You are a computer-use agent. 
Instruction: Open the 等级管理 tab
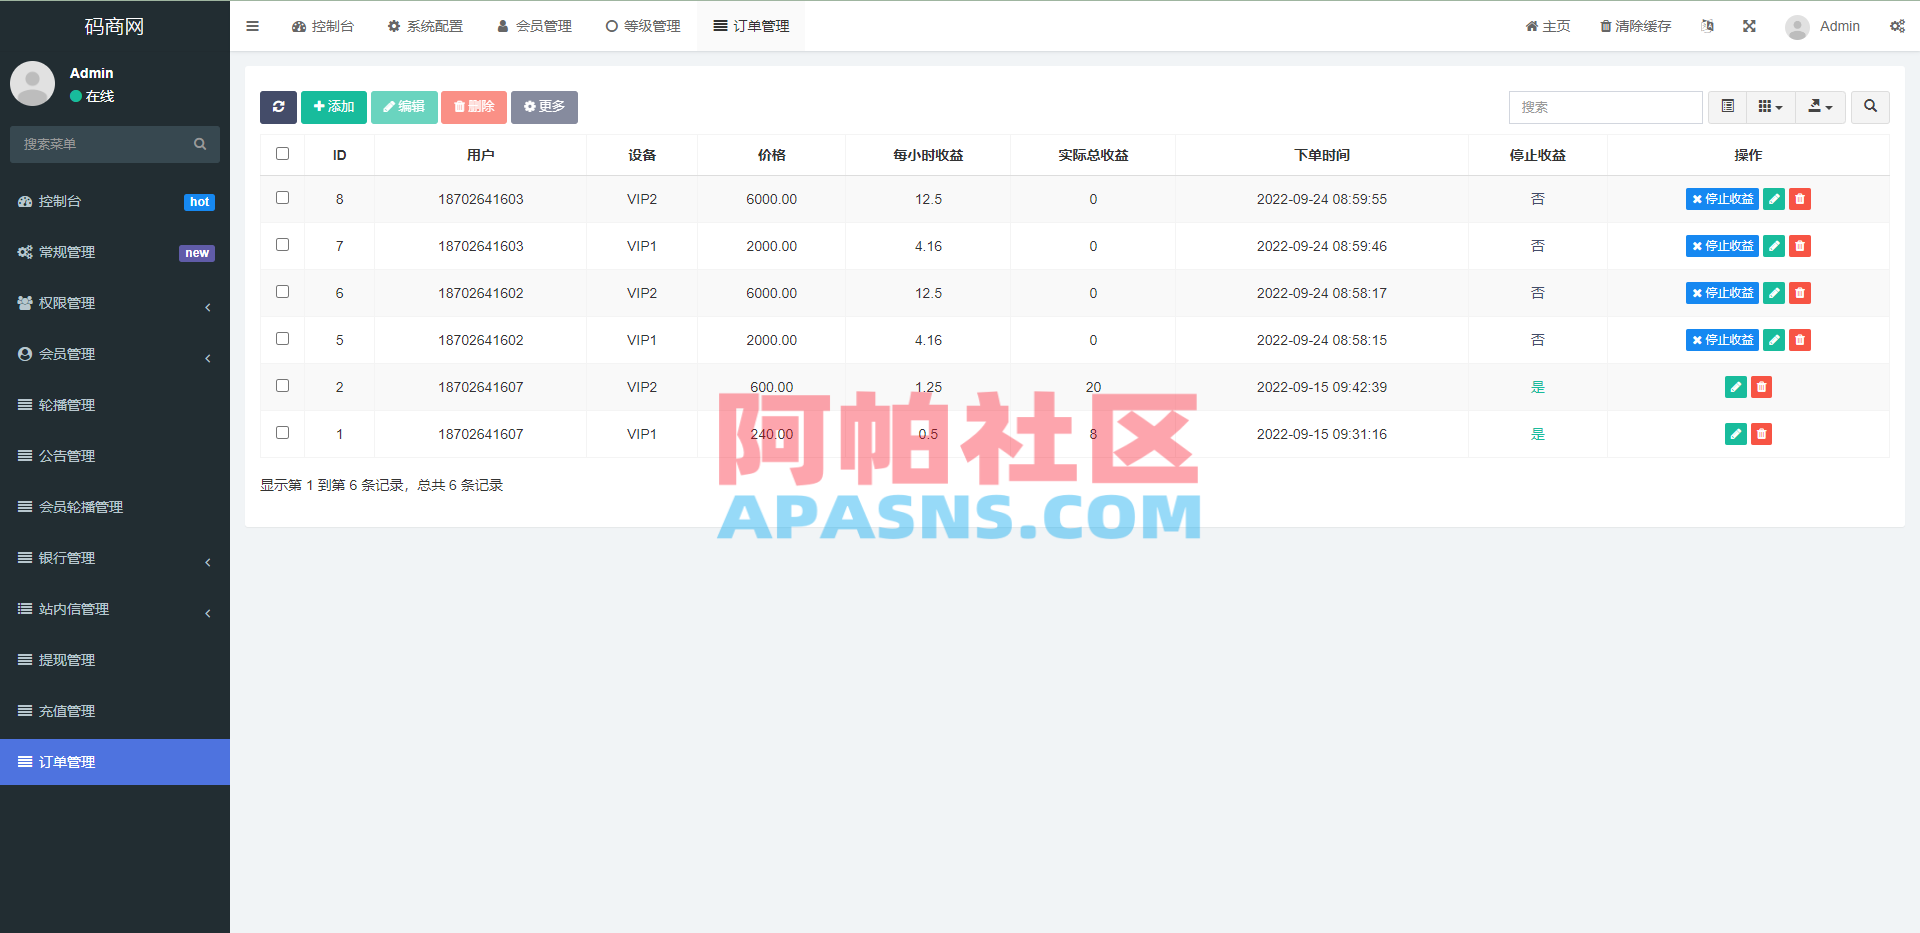[643, 26]
